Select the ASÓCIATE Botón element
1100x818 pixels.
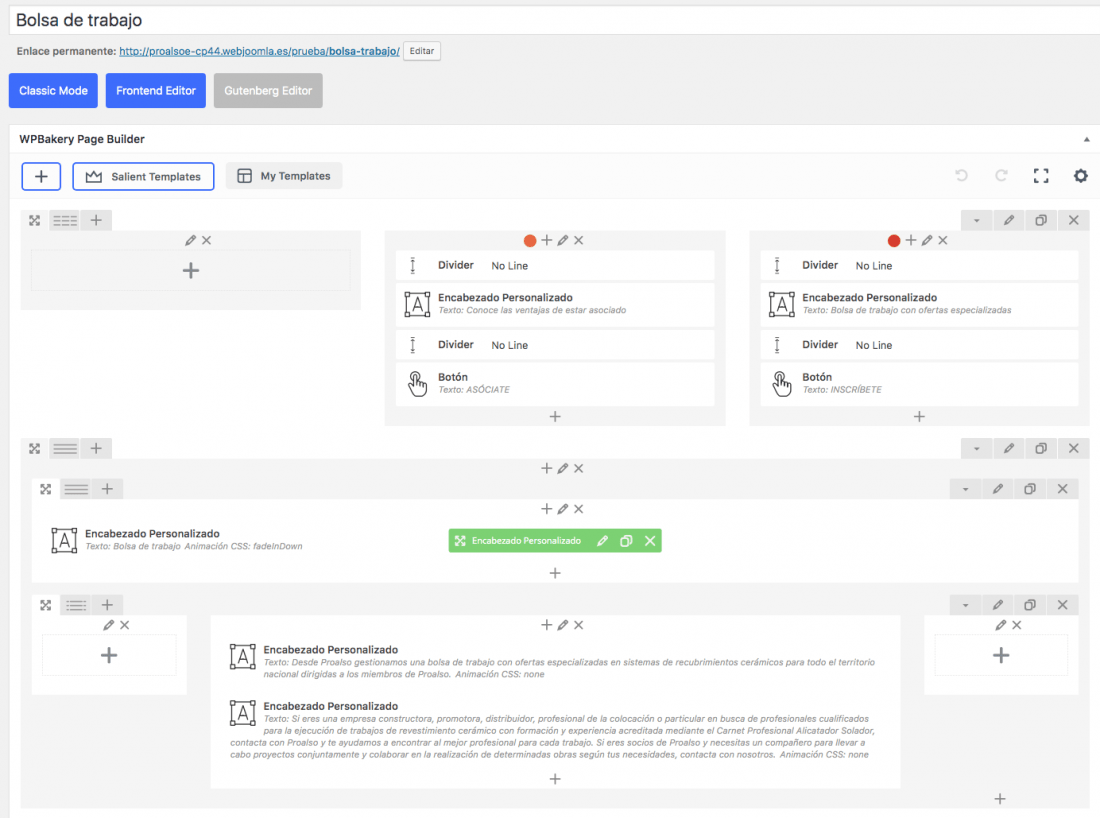pos(555,383)
